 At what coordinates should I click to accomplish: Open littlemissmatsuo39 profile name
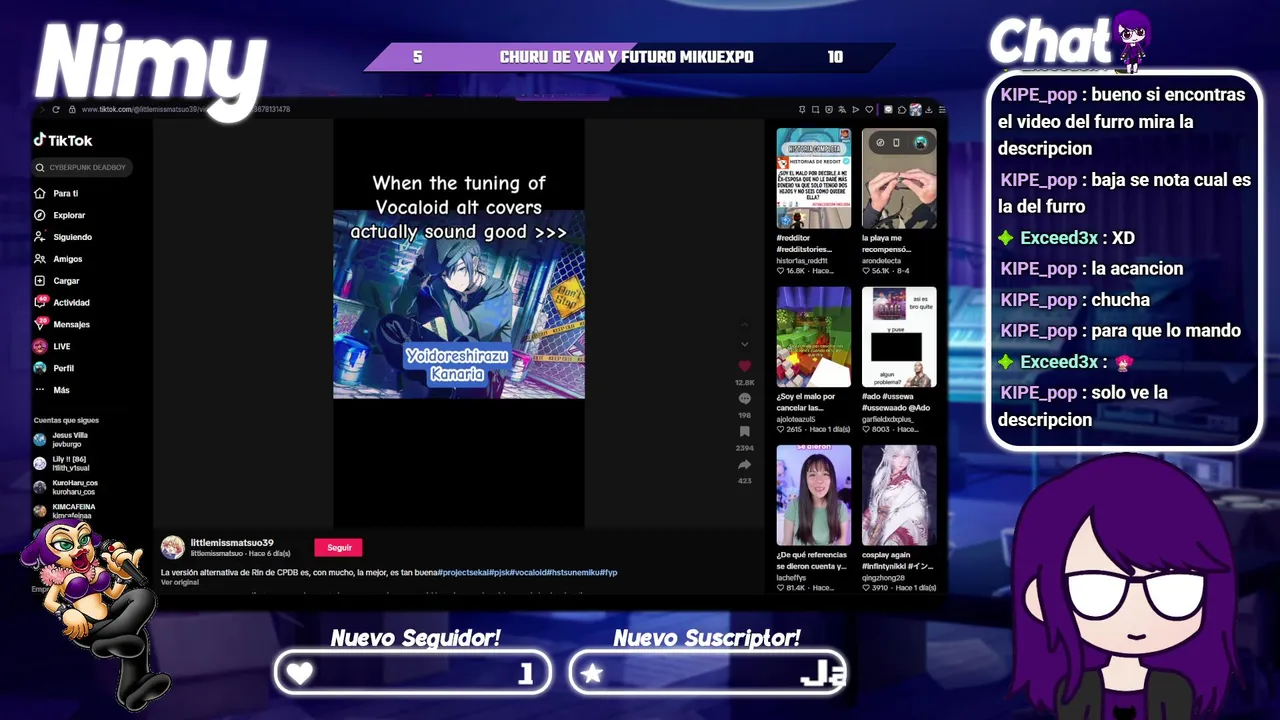pyautogui.click(x=232, y=543)
